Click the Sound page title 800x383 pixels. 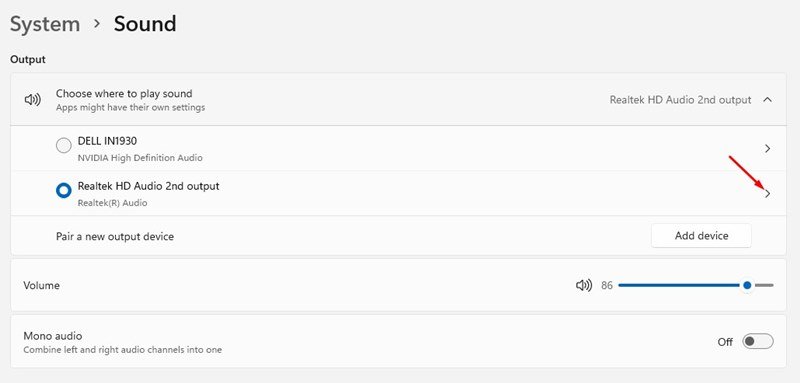pos(145,24)
